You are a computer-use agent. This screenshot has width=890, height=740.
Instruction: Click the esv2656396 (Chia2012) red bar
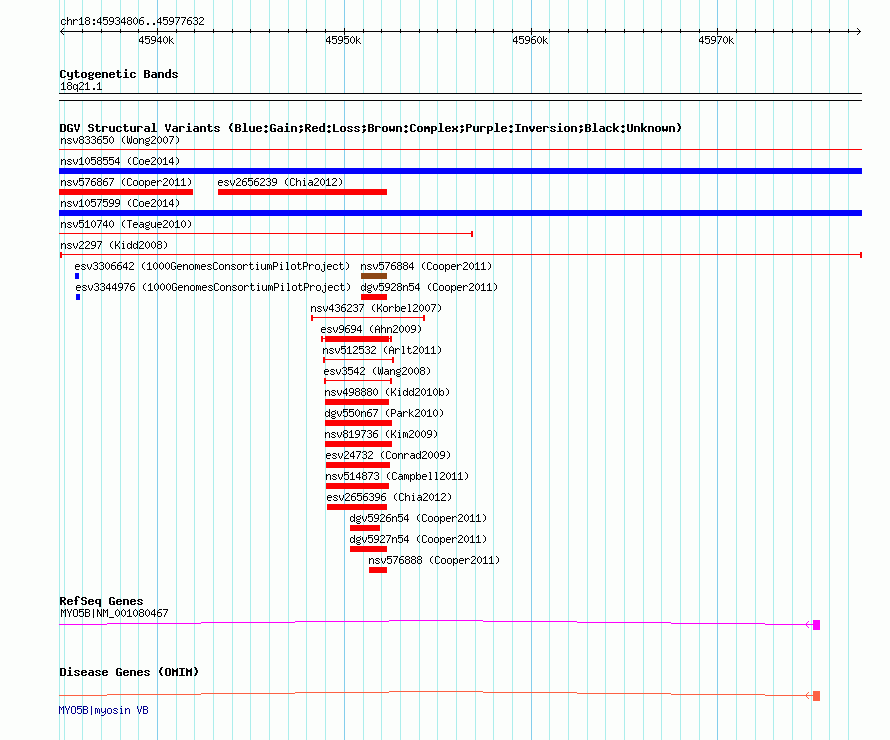tap(357, 507)
